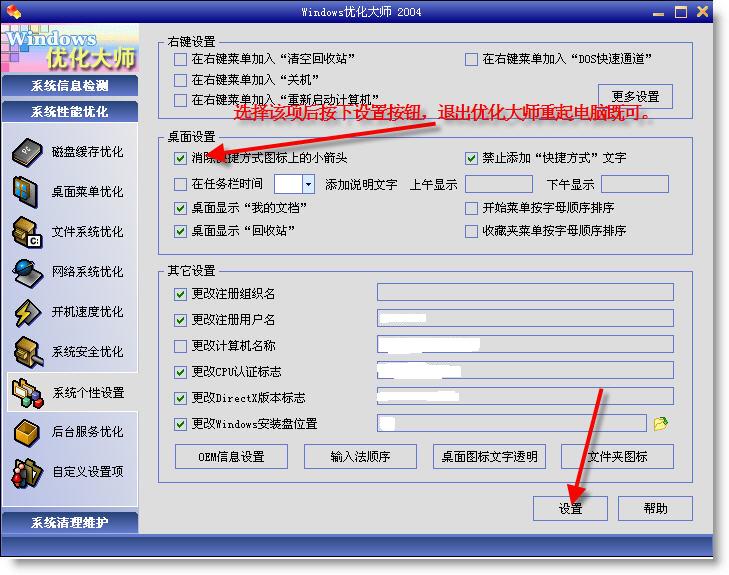Toggle 更改Windows安装盘位置 checkbox
The height and width of the screenshot is (575, 729).
[x=180, y=424]
